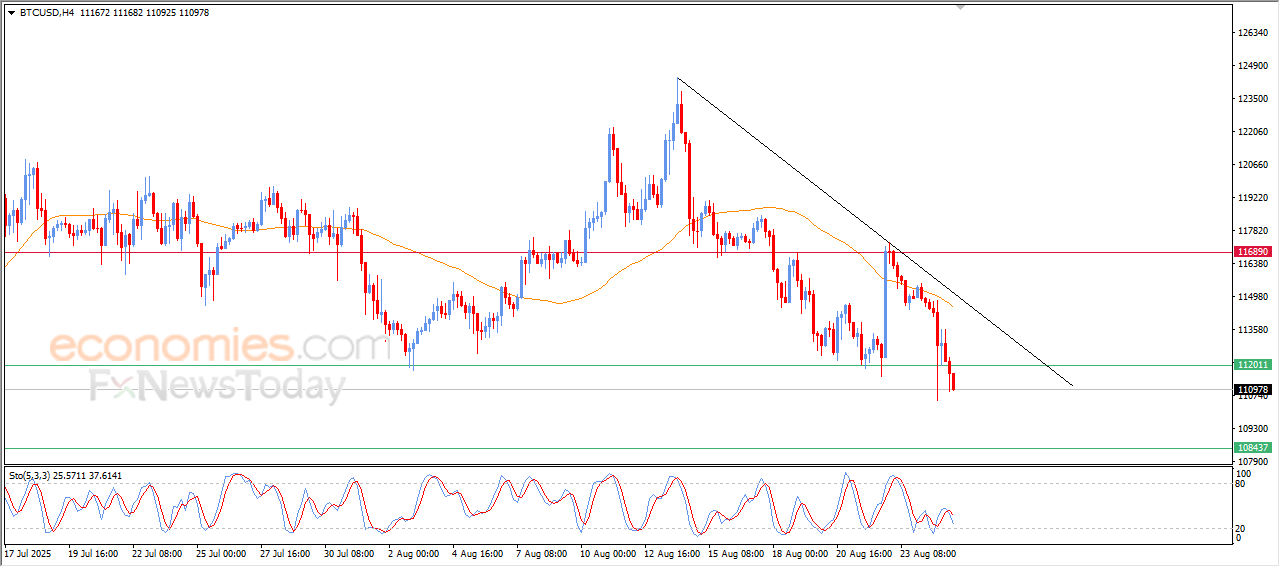Click the 2 Aug 00:00 time label
The image size is (1280, 567).
click(x=413, y=553)
